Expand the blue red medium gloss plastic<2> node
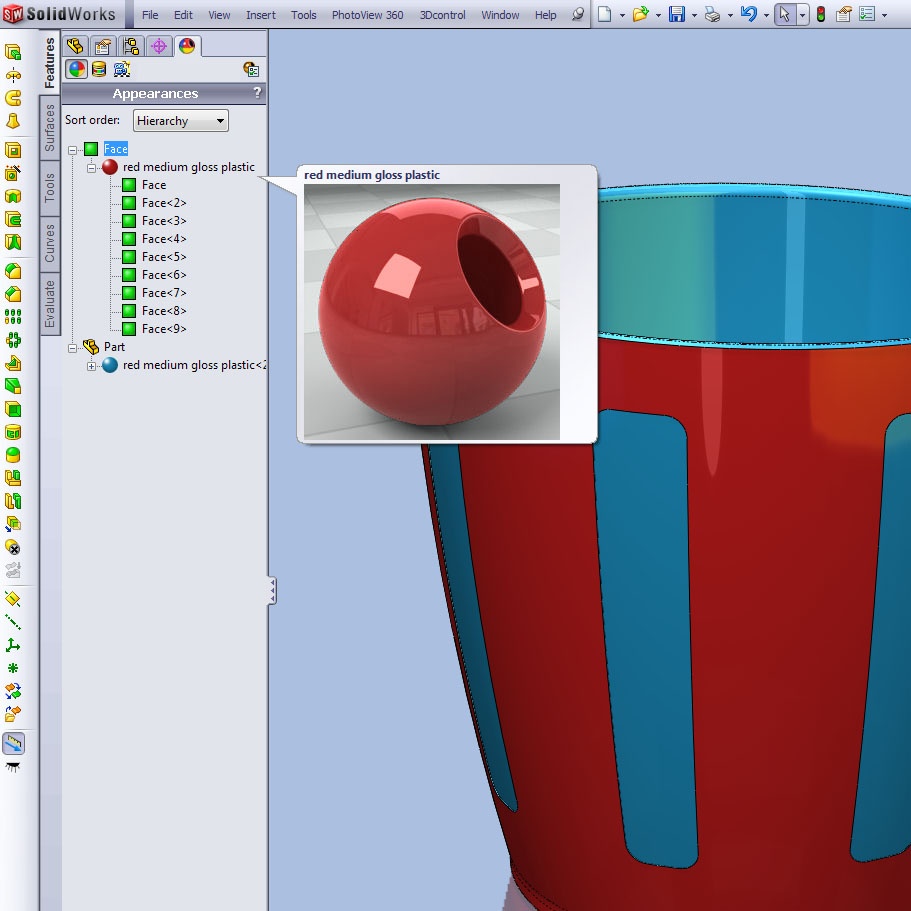Screen dimensions: 911x911 [x=92, y=366]
